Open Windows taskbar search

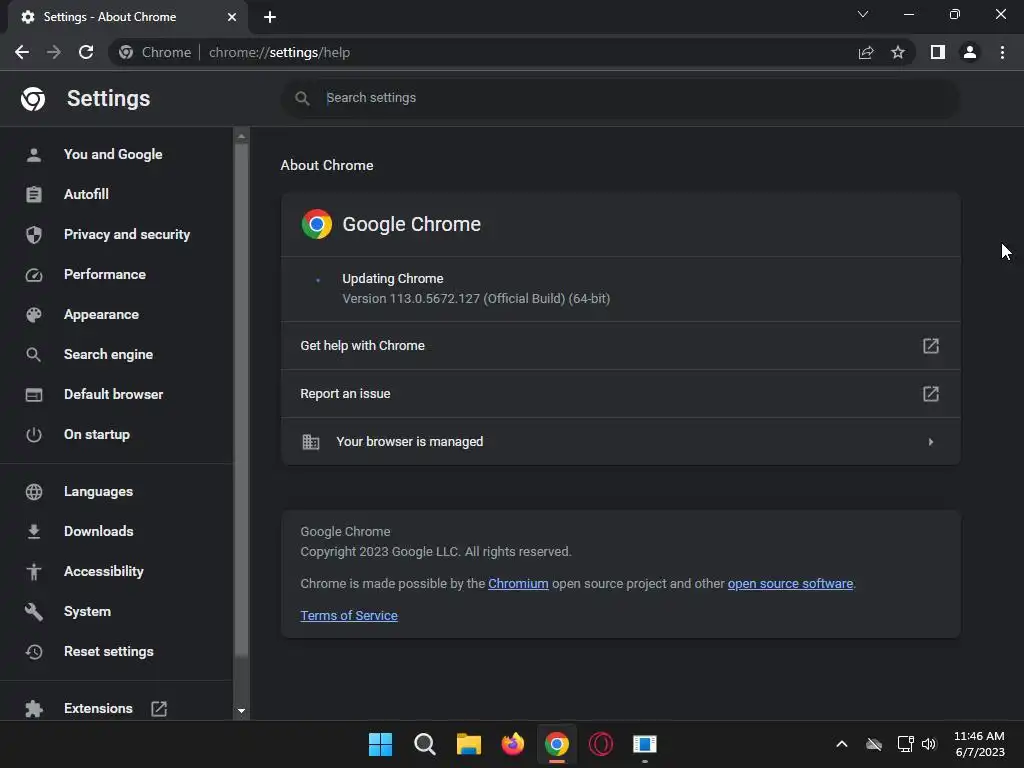point(424,744)
